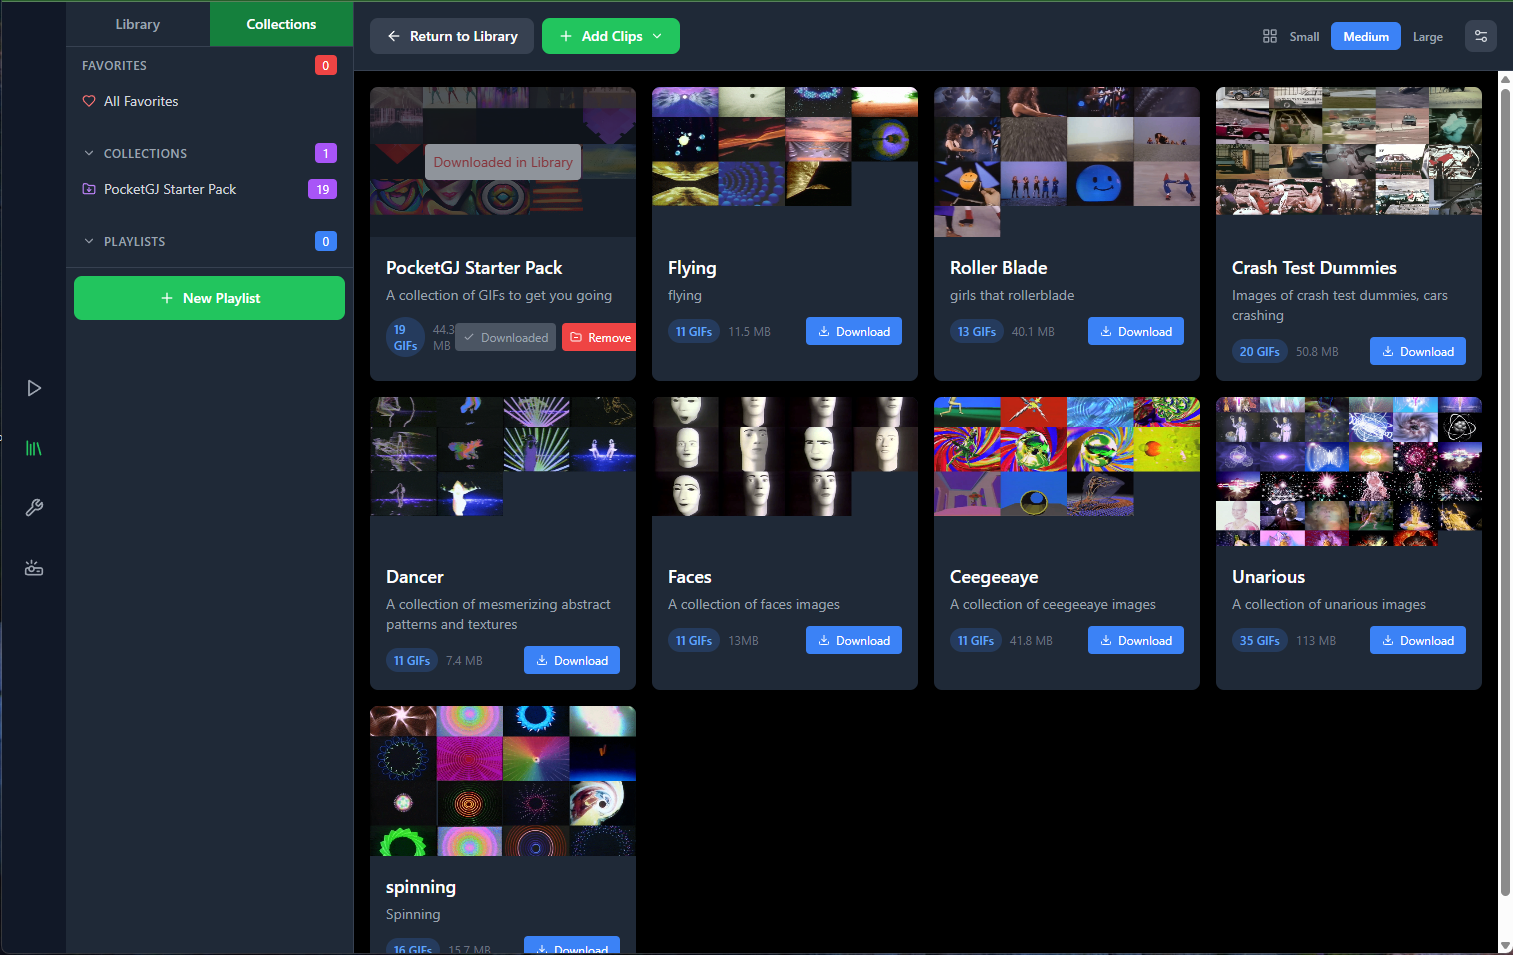
Task: Open the library books icon in sidebar
Action: pyautogui.click(x=34, y=448)
